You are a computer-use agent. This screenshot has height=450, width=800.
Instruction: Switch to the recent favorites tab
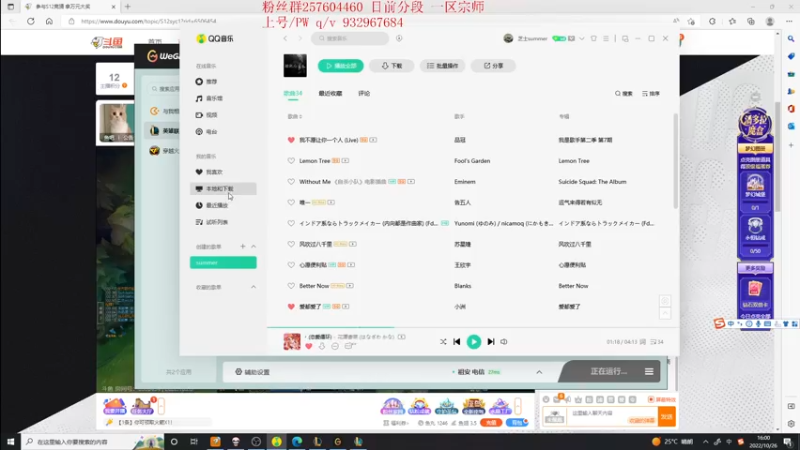tap(330, 93)
